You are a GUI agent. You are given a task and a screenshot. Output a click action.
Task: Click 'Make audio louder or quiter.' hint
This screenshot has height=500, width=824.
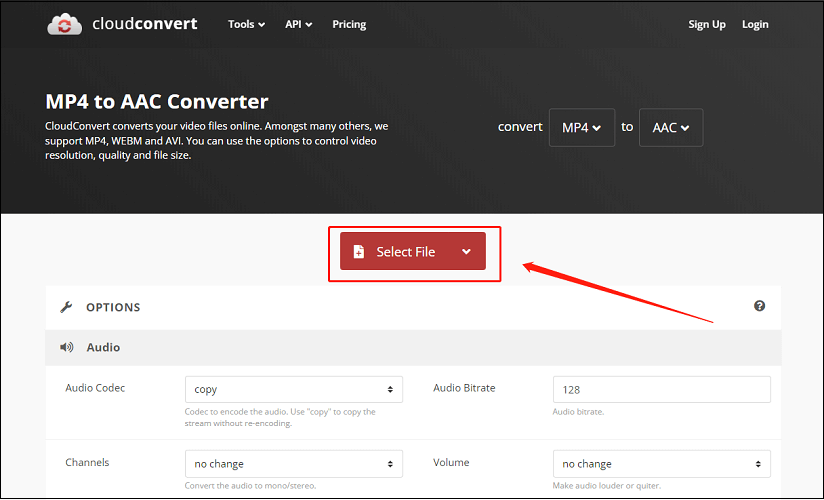606,486
